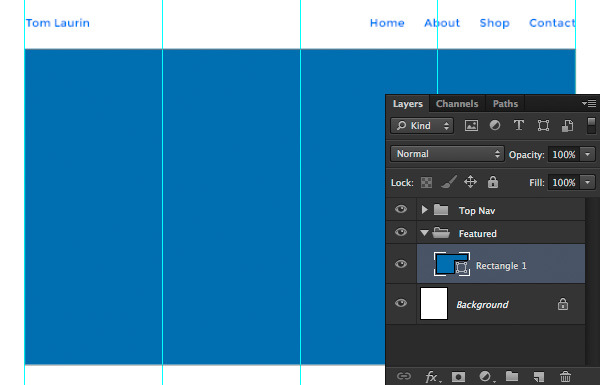Select the Featured group name

(478, 233)
